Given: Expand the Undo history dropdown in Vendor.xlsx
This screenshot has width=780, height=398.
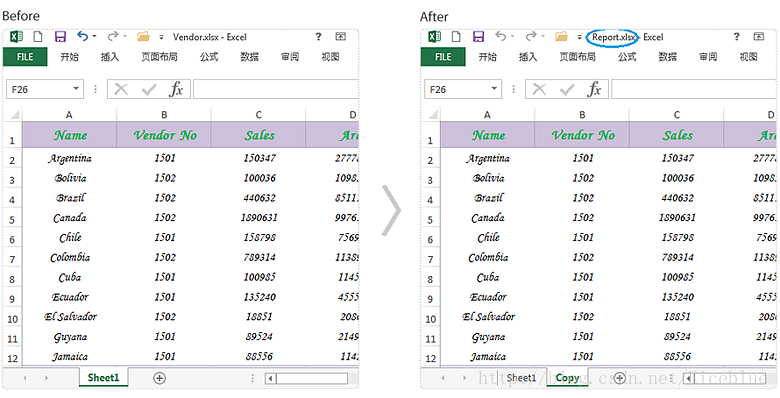Looking at the screenshot, I should [95, 37].
